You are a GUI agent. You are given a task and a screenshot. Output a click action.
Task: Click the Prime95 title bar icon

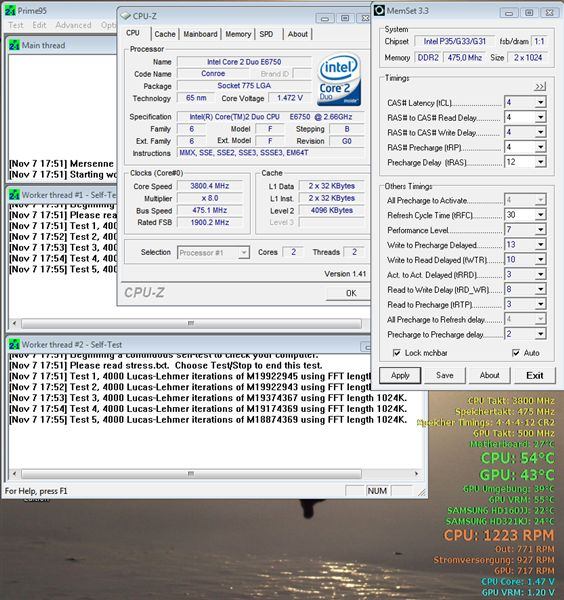(10, 11)
